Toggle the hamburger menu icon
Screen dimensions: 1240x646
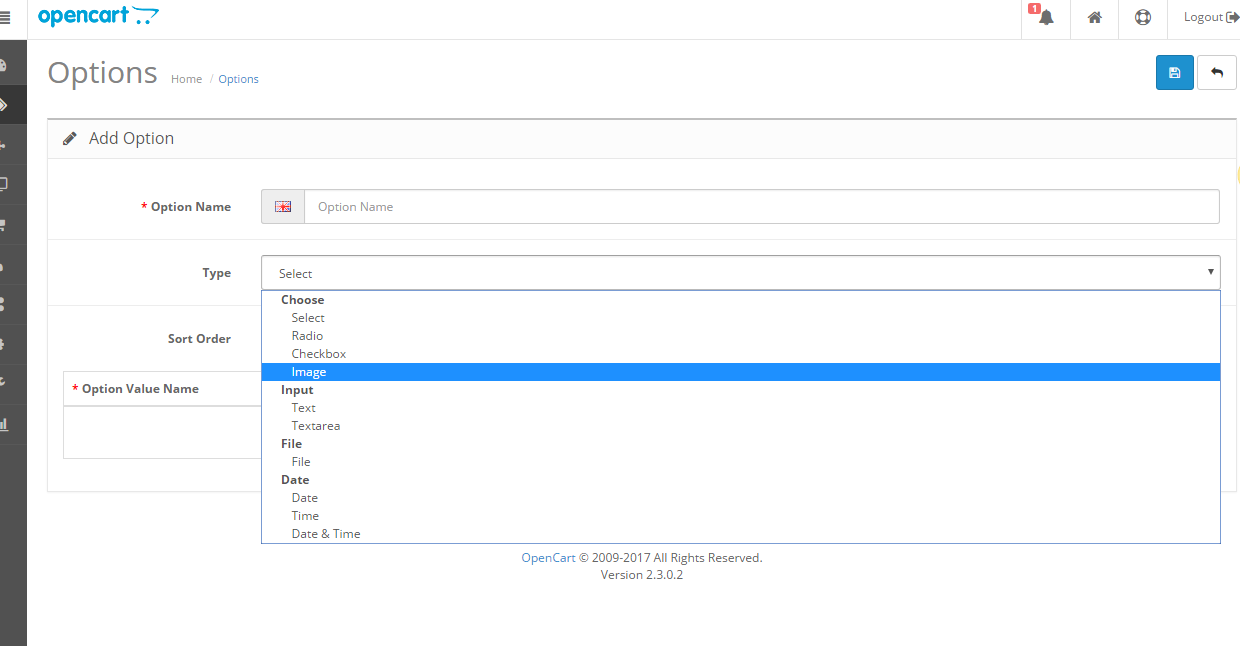point(5,17)
